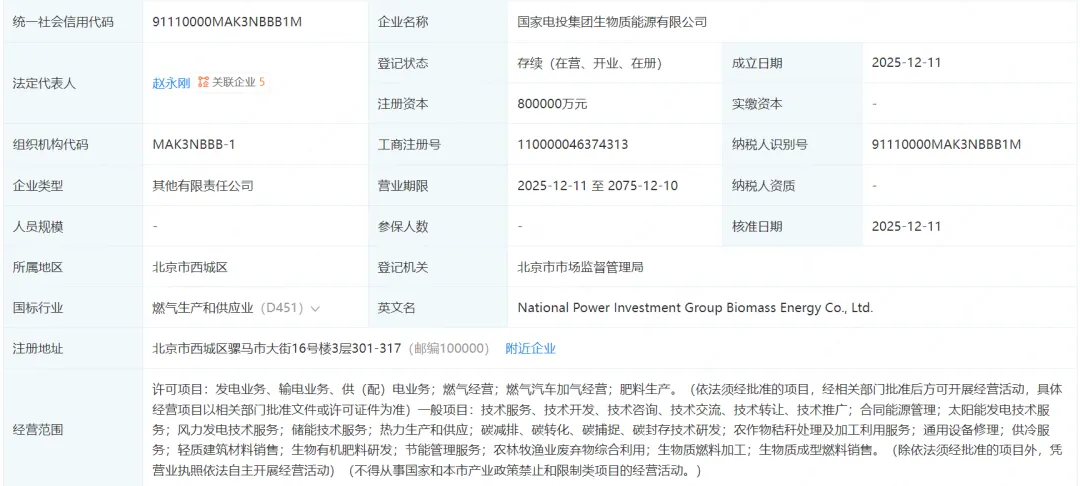This screenshot has width=1080, height=486.
Task: Click the 成立日期 value 2025-12-11
Action: point(906,62)
